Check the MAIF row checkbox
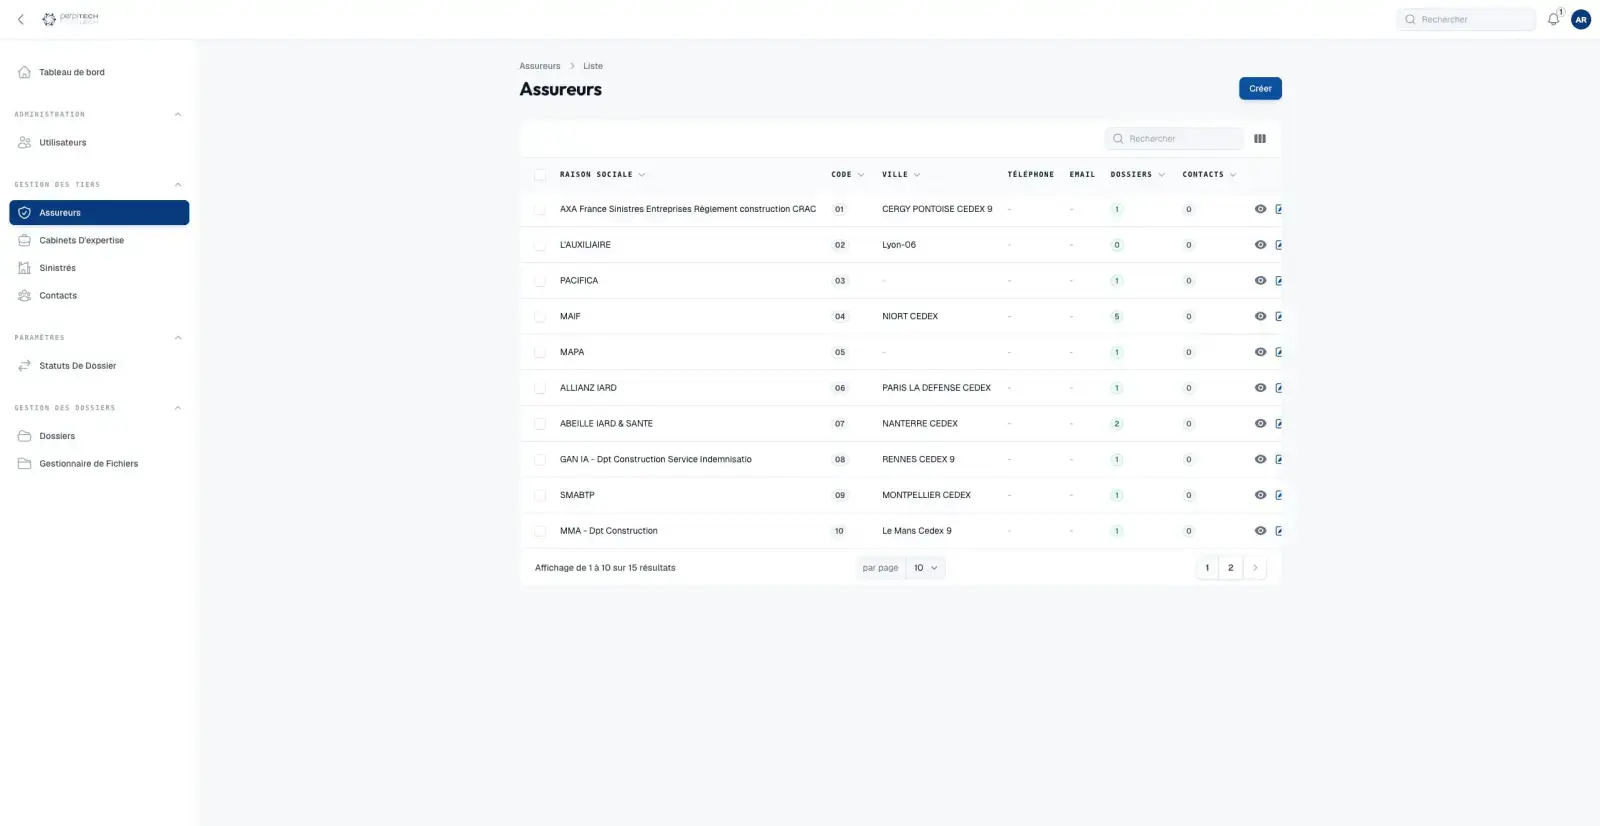Screen dimensions: 1600x826 (x=540, y=316)
